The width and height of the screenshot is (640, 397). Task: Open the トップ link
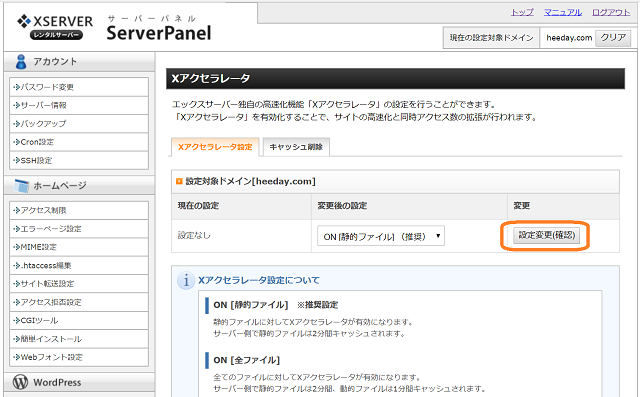point(522,12)
